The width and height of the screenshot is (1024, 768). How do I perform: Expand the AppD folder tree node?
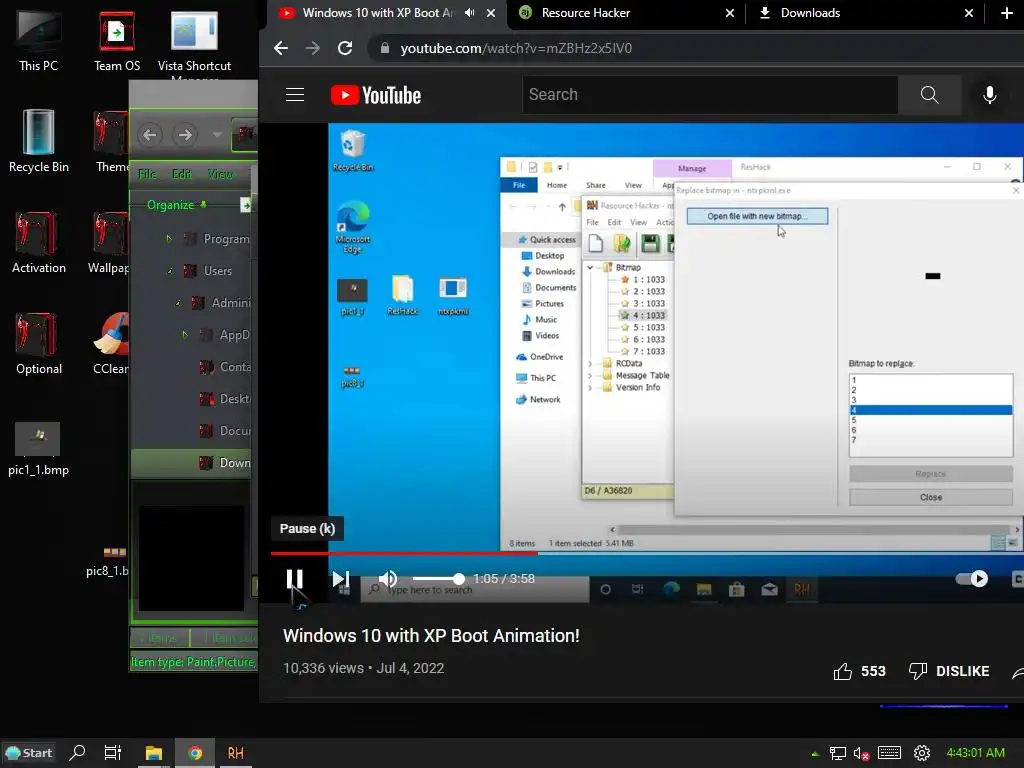click(x=185, y=335)
